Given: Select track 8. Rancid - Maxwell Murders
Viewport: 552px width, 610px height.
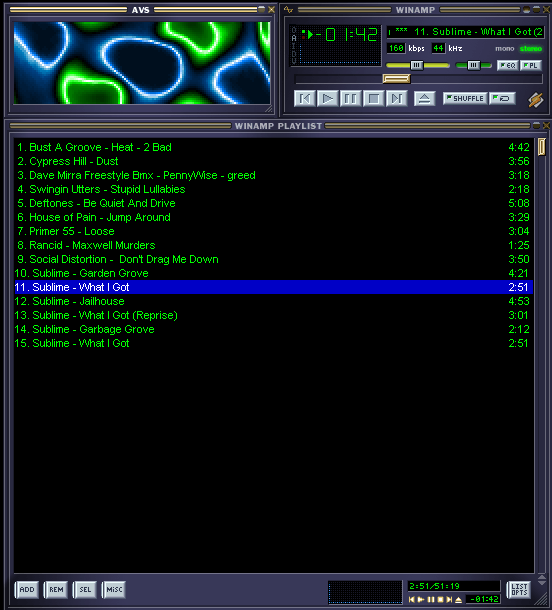Looking at the screenshot, I should click(273, 245).
